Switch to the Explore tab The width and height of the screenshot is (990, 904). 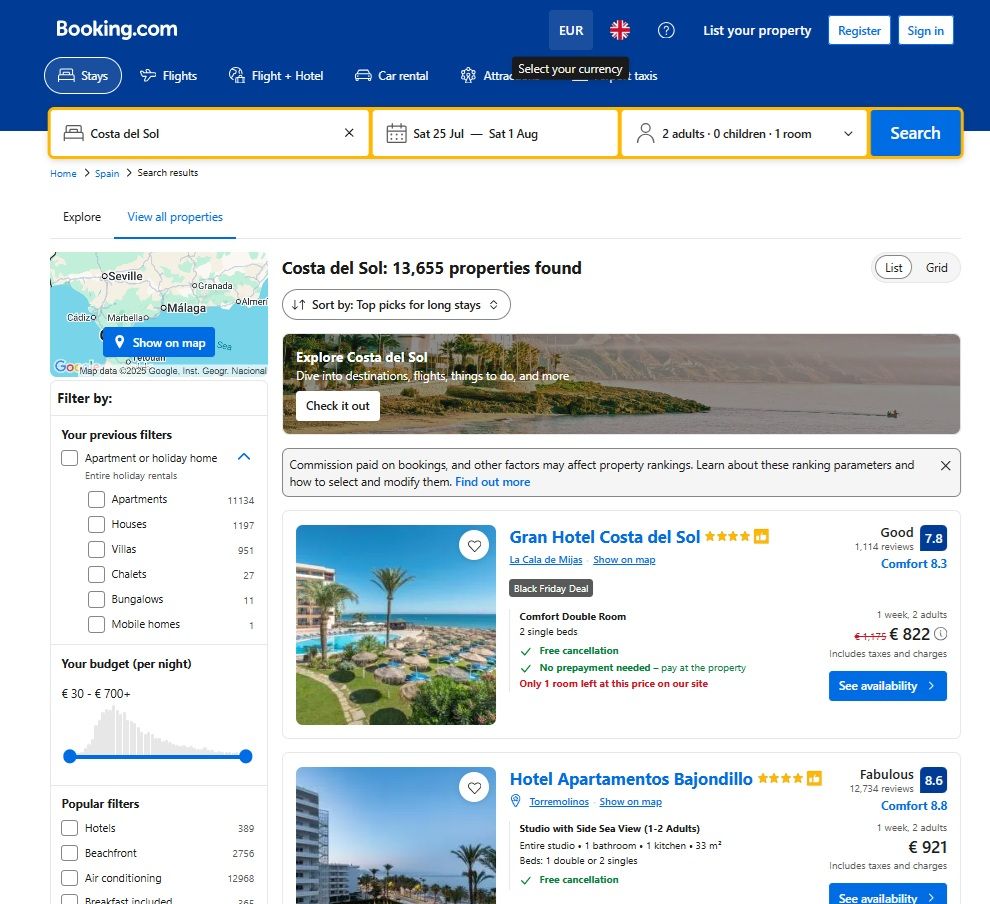coord(81,217)
